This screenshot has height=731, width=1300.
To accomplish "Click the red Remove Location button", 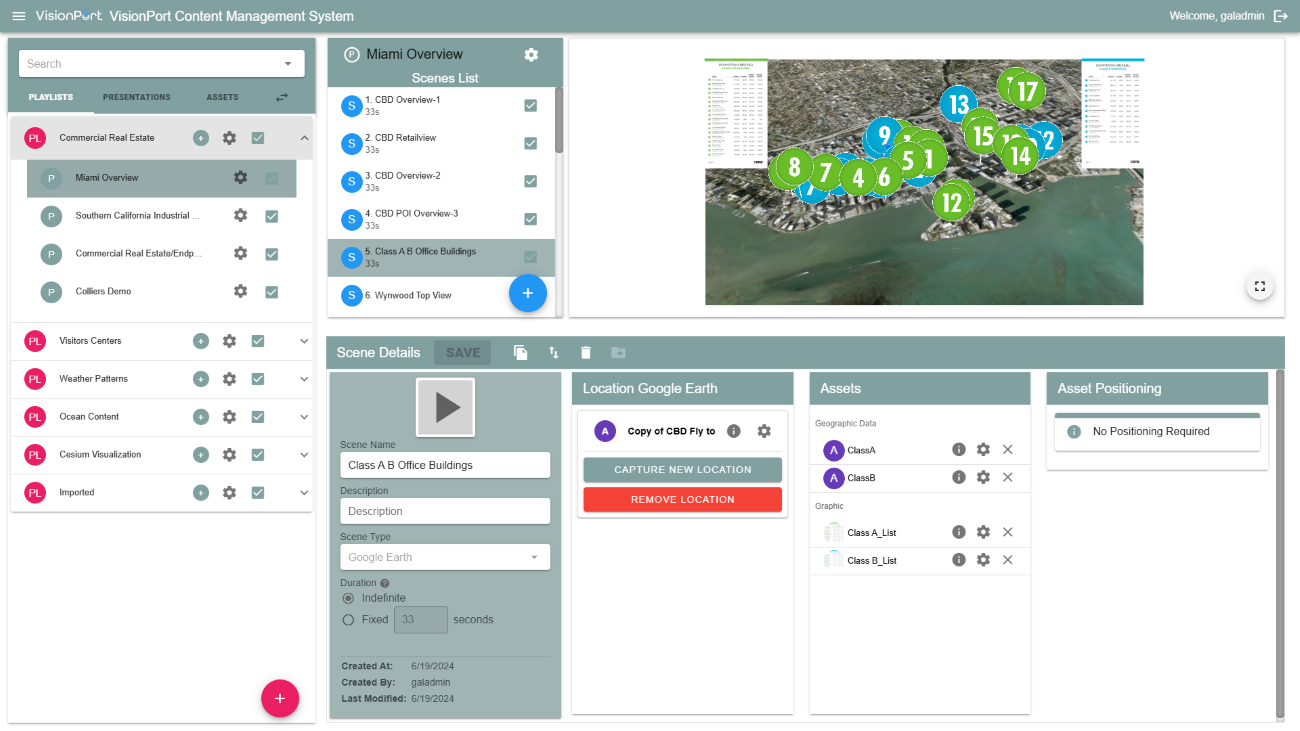I will [x=682, y=500].
